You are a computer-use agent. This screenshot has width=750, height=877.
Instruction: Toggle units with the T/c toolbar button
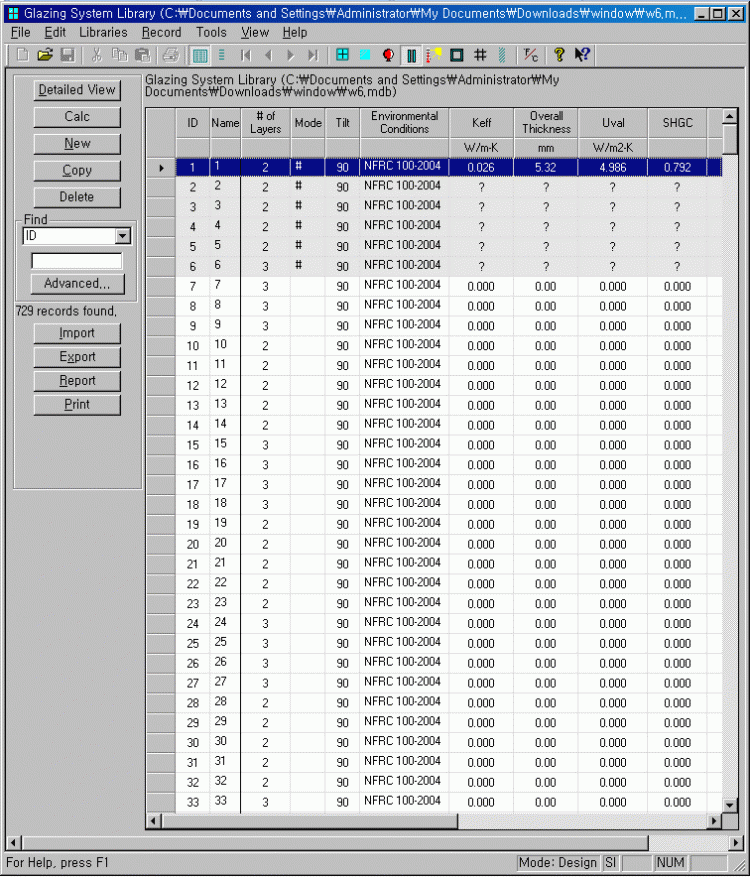coord(531,55)
